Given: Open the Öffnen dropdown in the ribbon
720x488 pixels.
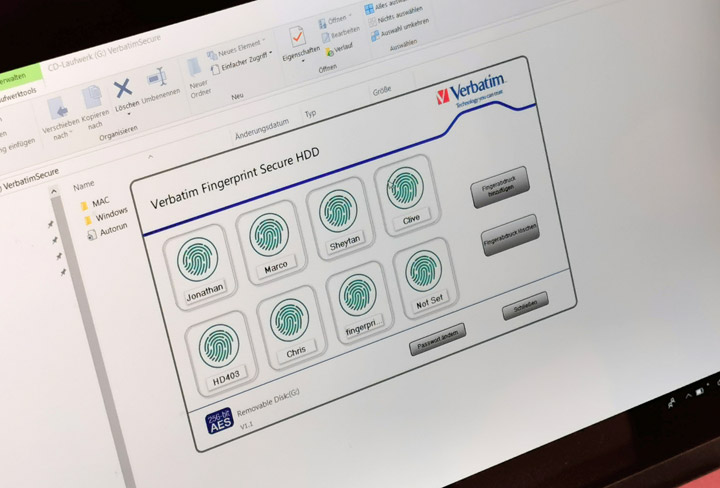Looking at the screenshot, I should click(x=336, y=21).
